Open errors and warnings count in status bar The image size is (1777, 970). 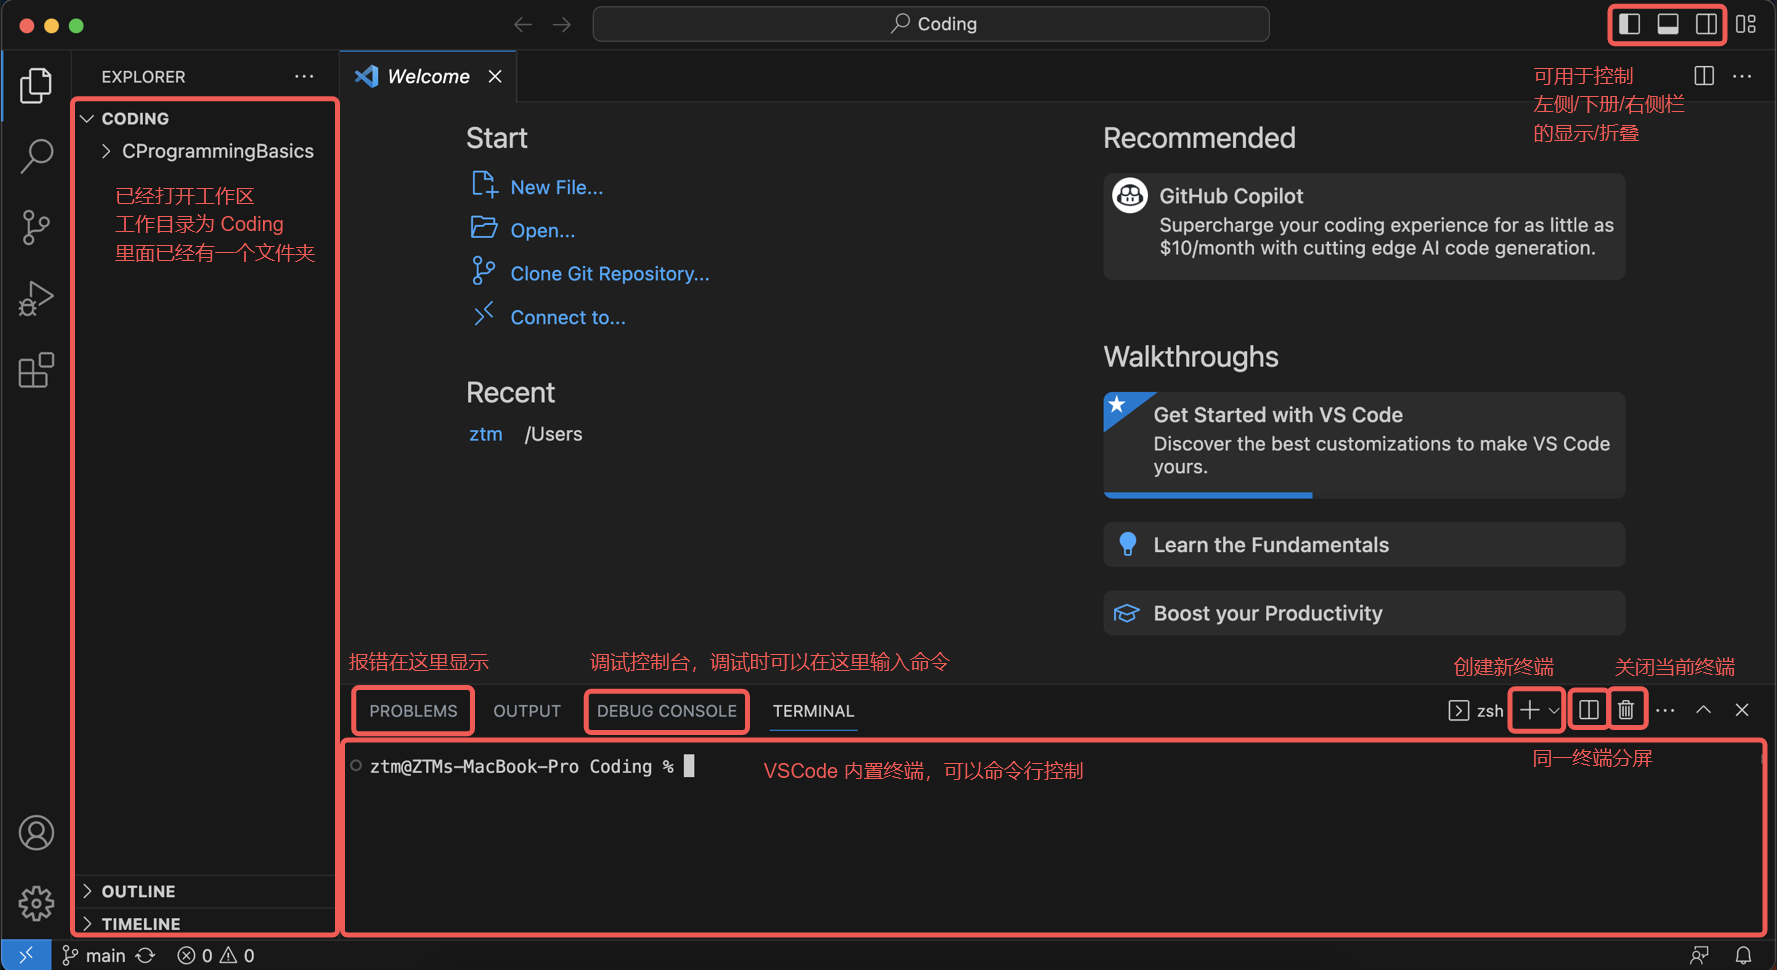pos(216,955)
